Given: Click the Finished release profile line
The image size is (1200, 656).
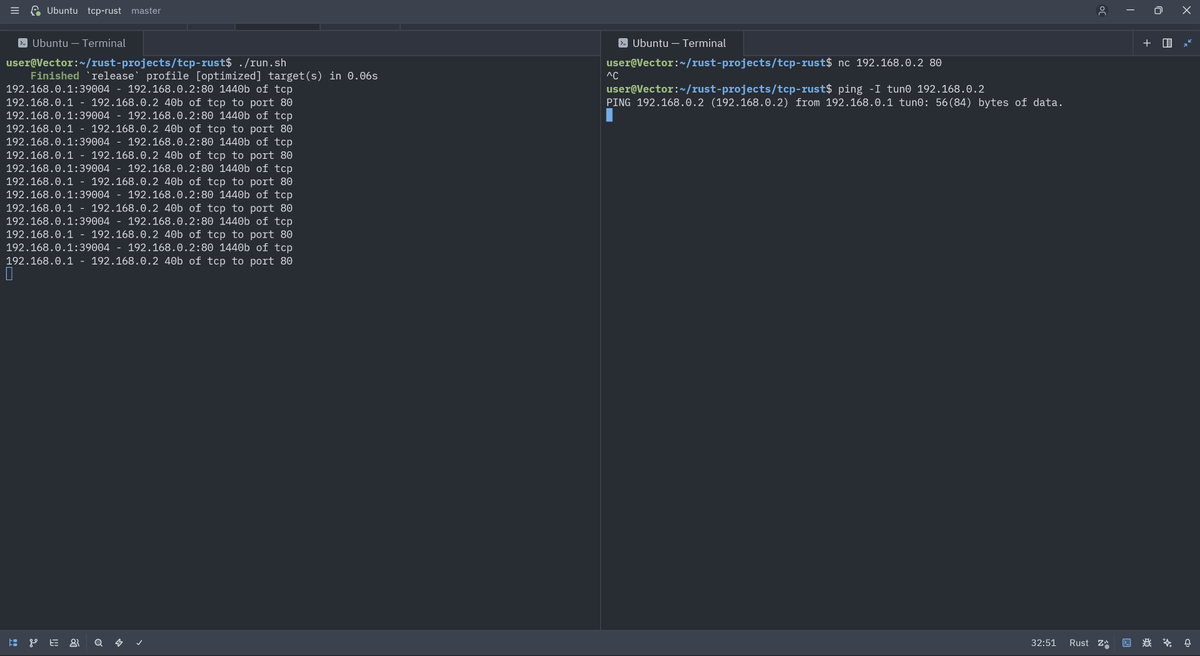Looking at the screenshot, I should click(x=204, y=76).
